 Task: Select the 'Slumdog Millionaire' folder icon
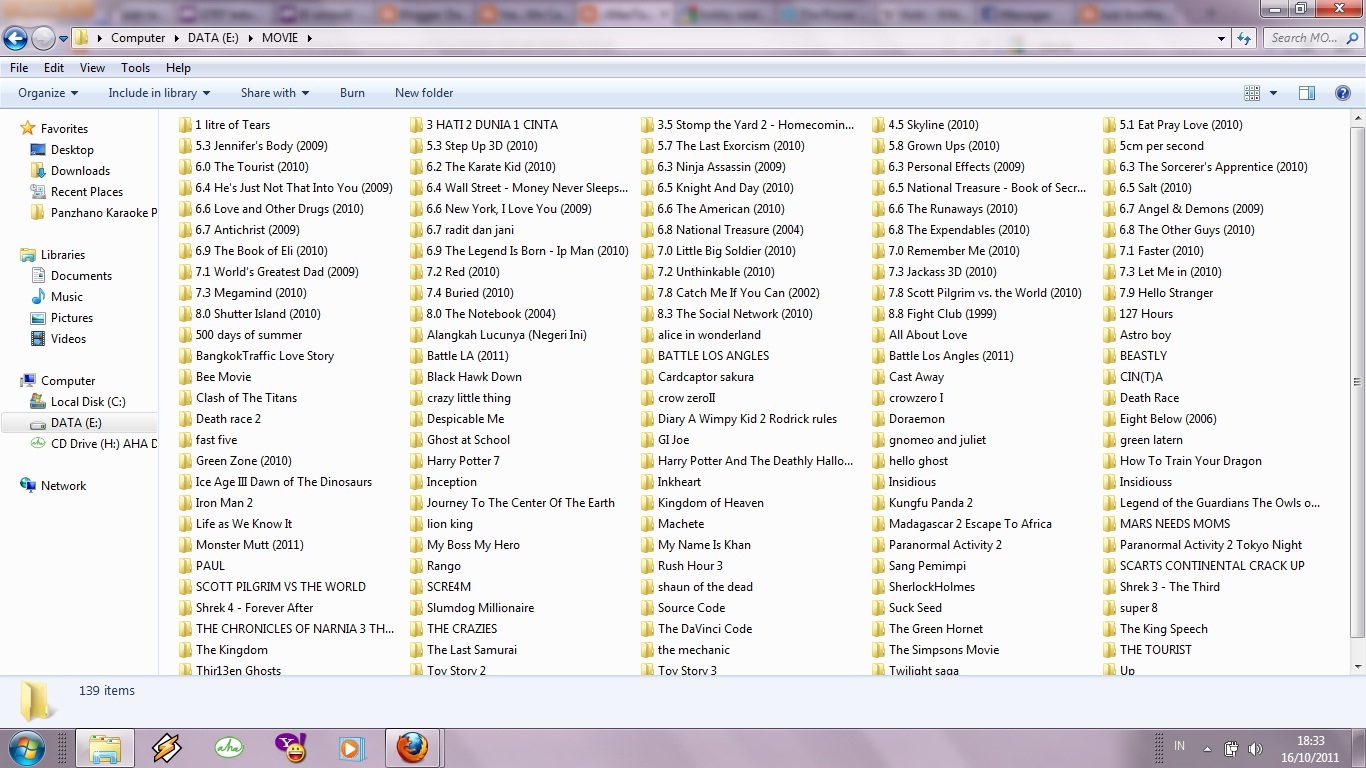[417, 608]
